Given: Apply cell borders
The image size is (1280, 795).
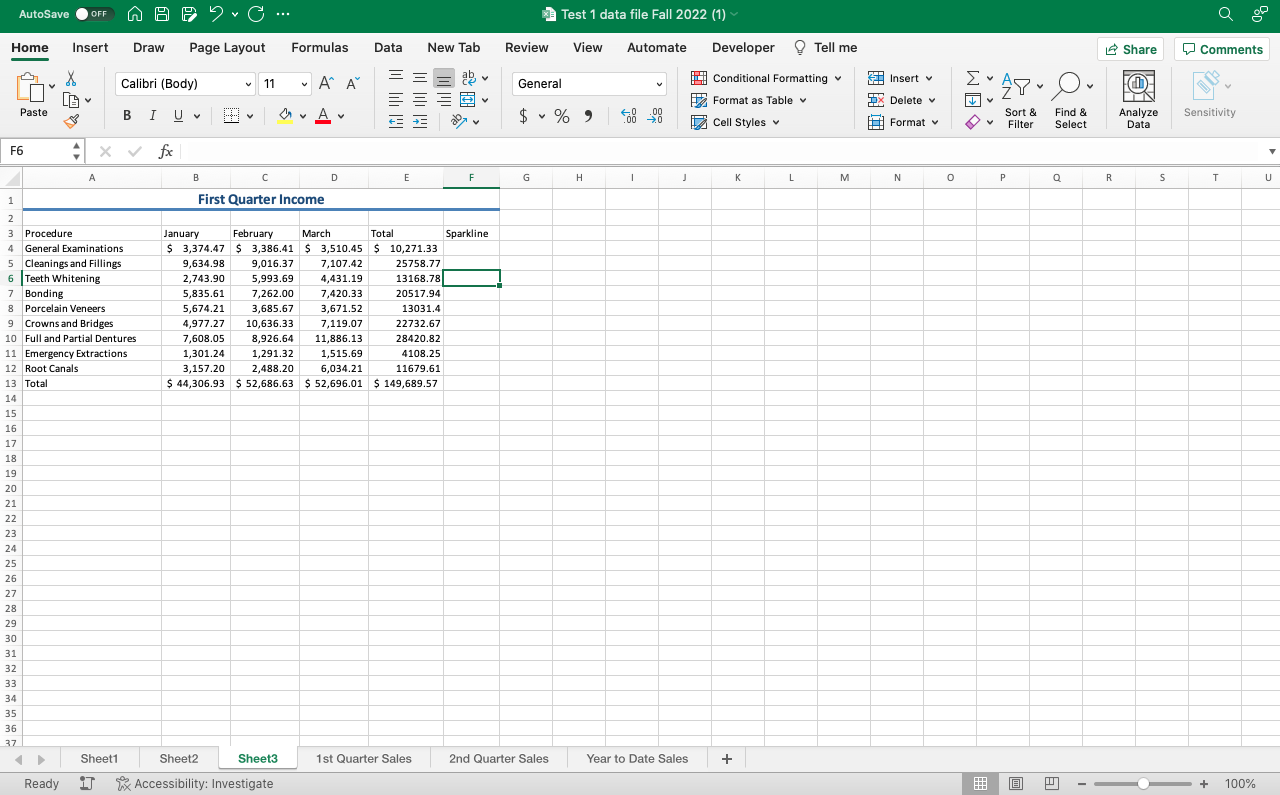Looking at the screenshot, I should click(232, 116).
